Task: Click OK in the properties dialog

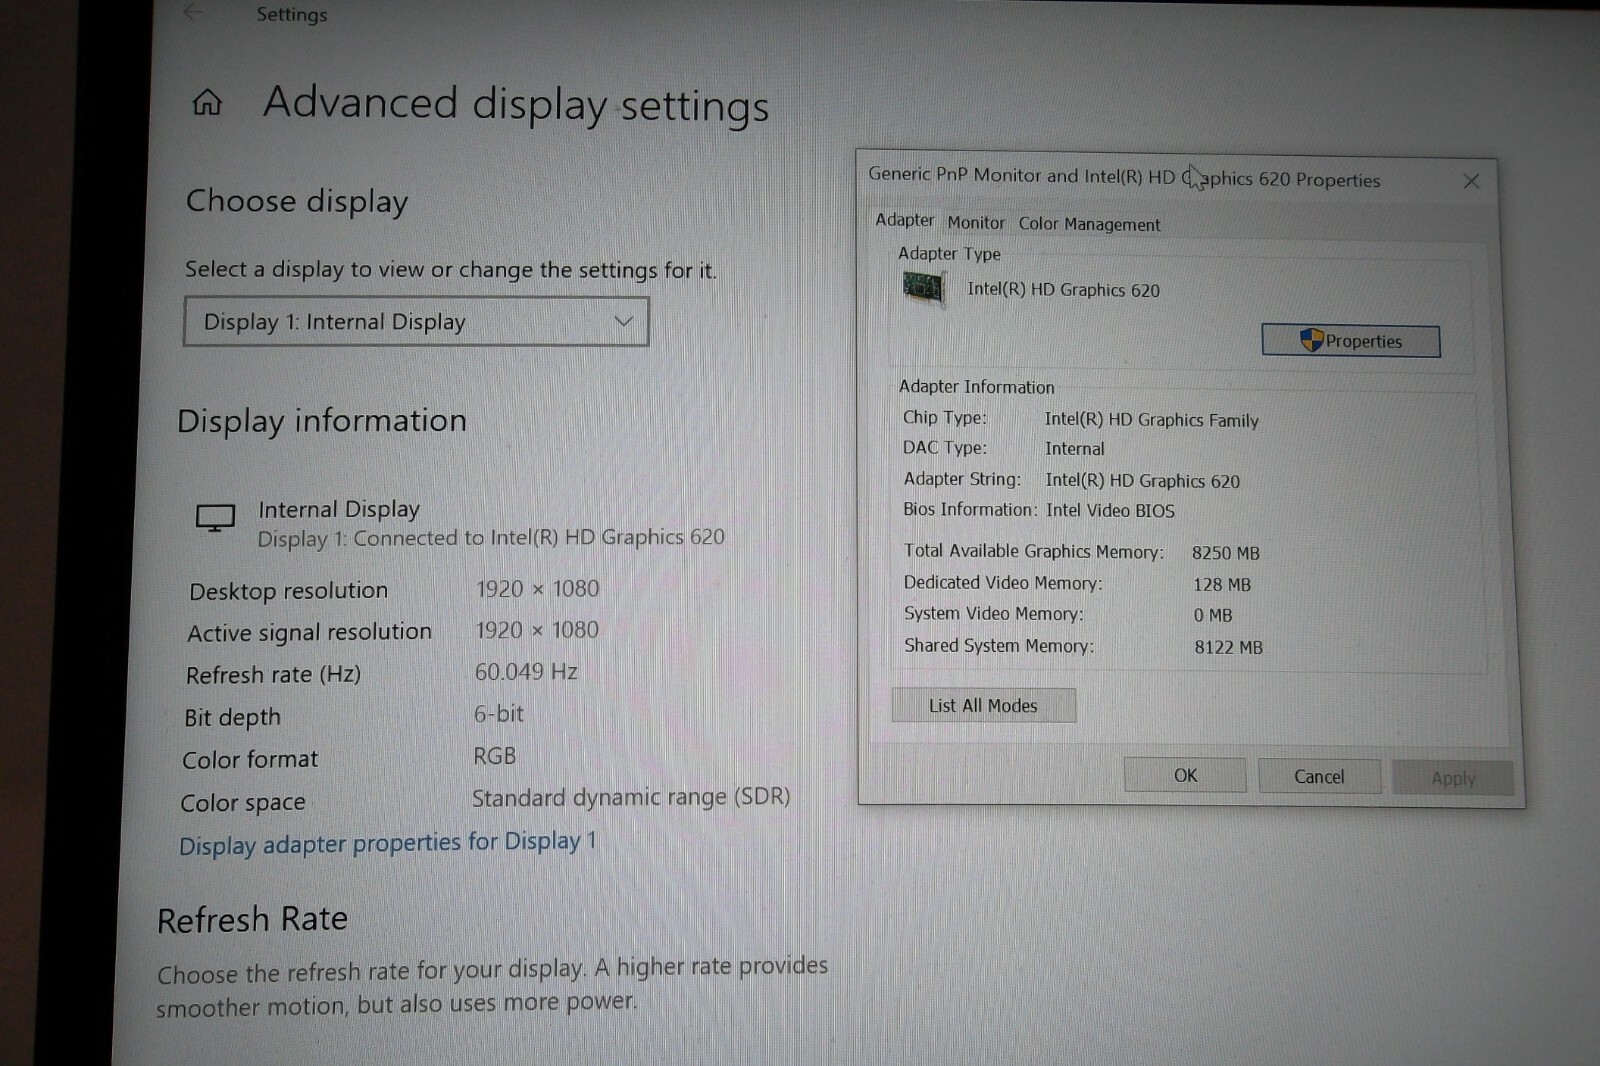Action: [x=1185, y=775]
